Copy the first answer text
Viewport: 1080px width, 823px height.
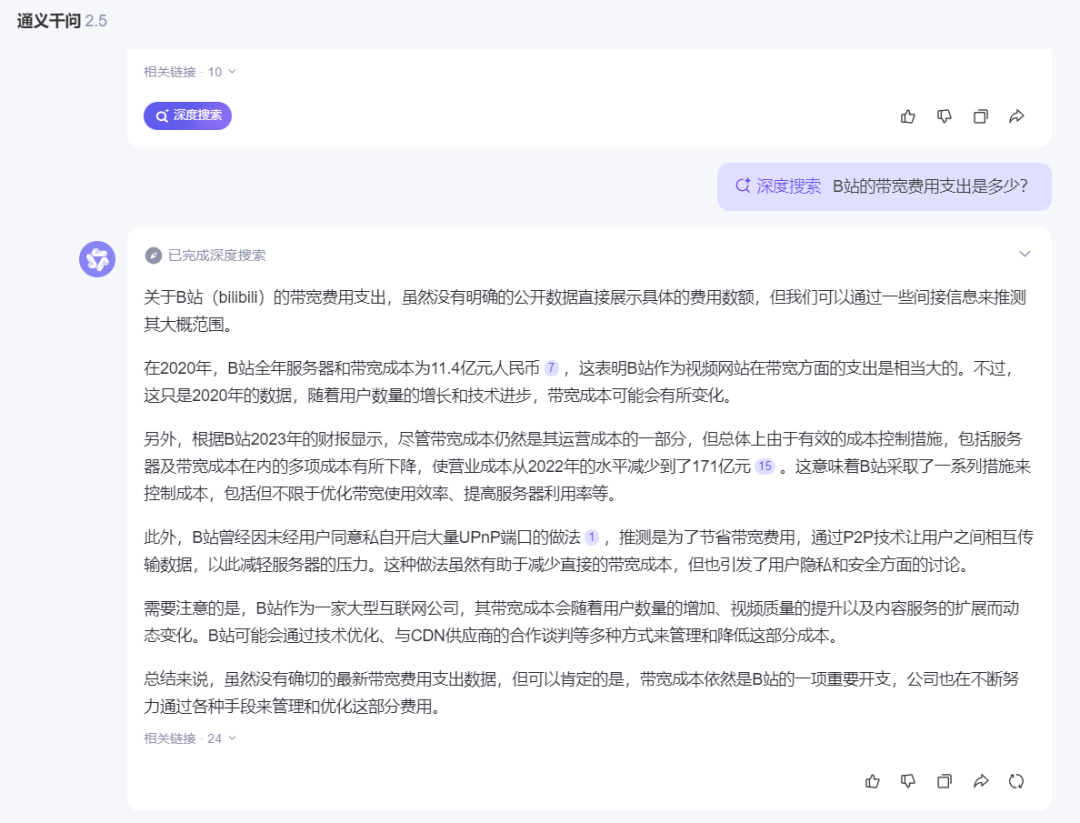click(980, 116)
